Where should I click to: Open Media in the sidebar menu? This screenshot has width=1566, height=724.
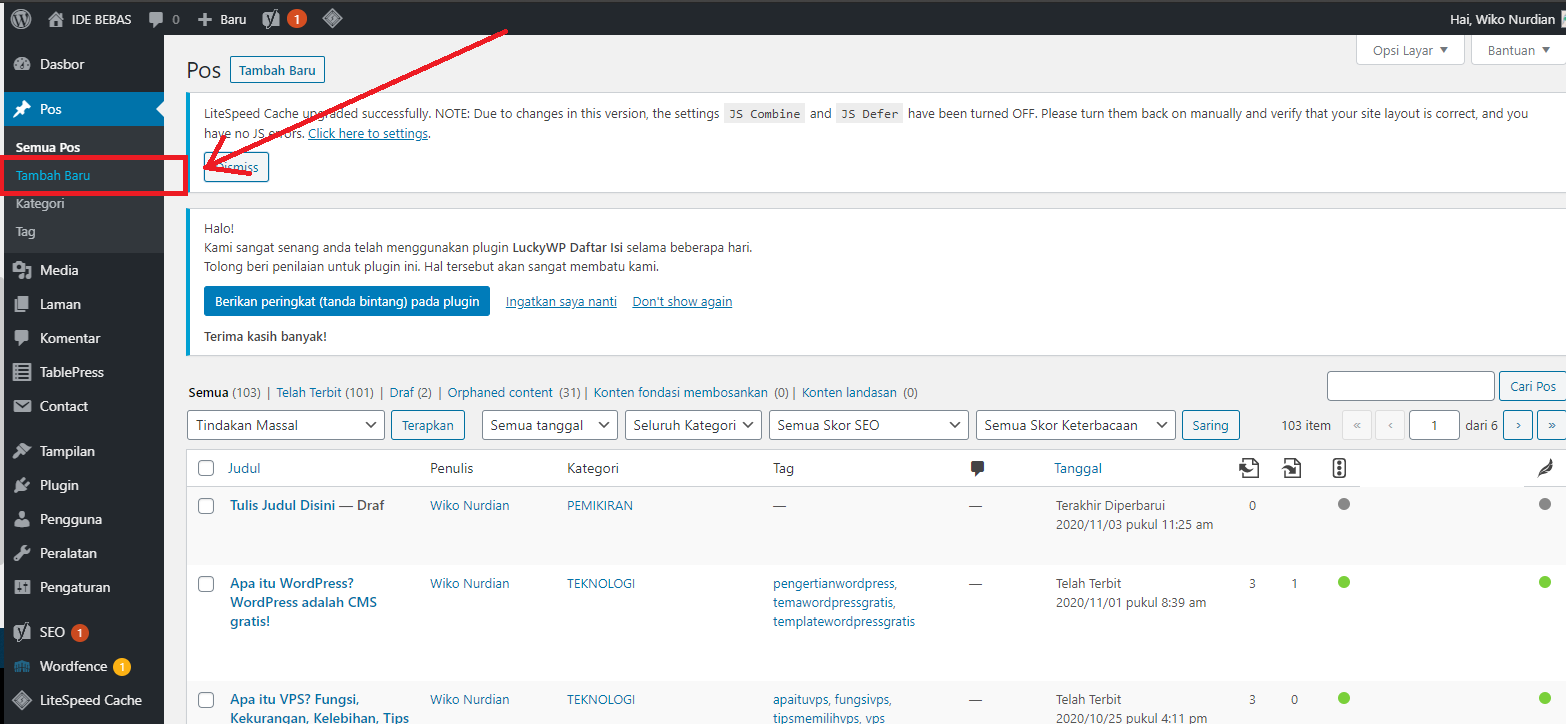click(59, 270)
